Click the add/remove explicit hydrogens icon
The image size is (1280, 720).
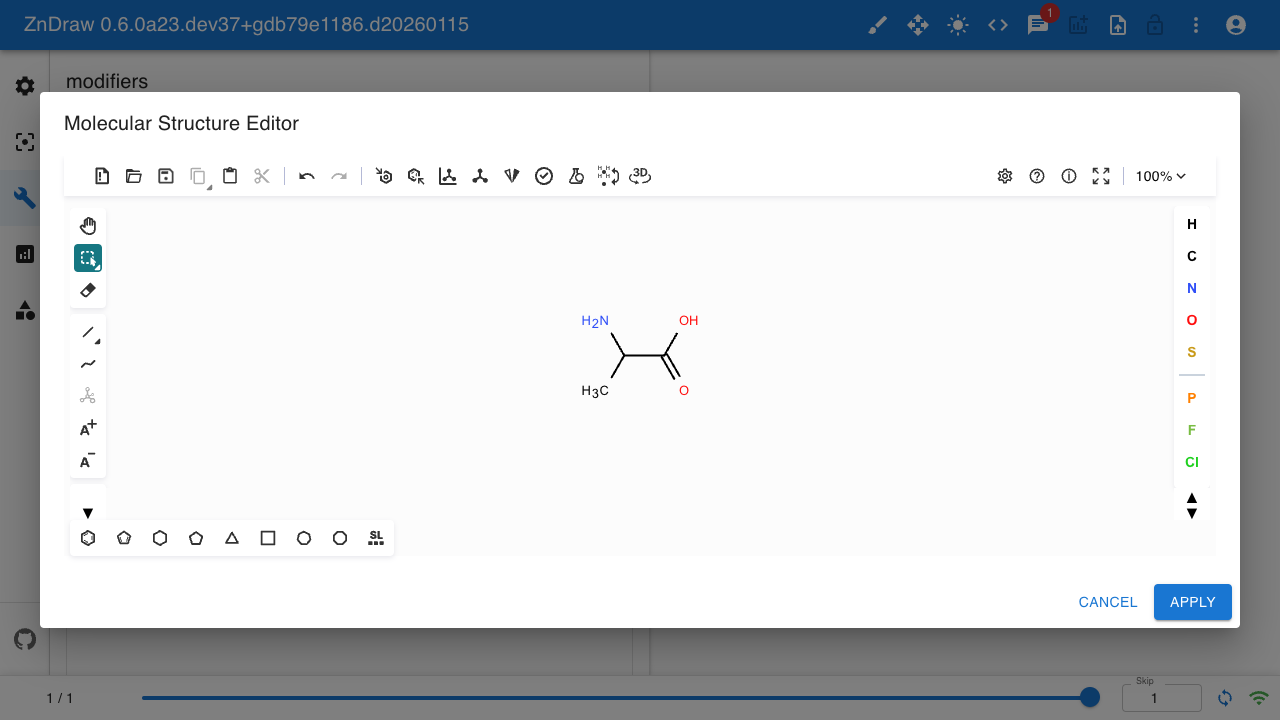click(608, 176)
